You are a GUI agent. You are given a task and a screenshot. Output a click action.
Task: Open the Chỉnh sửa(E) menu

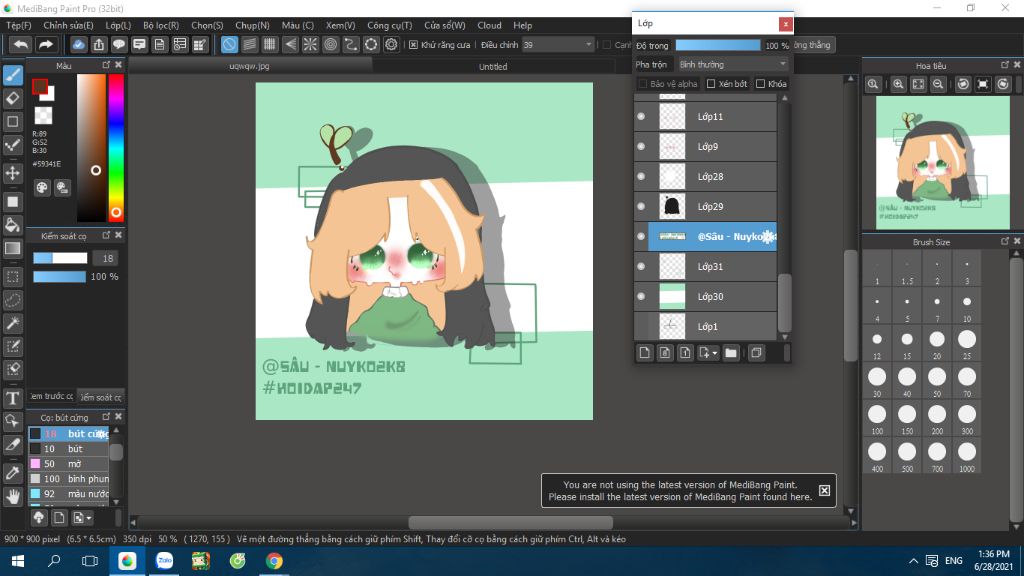[68, 25]
